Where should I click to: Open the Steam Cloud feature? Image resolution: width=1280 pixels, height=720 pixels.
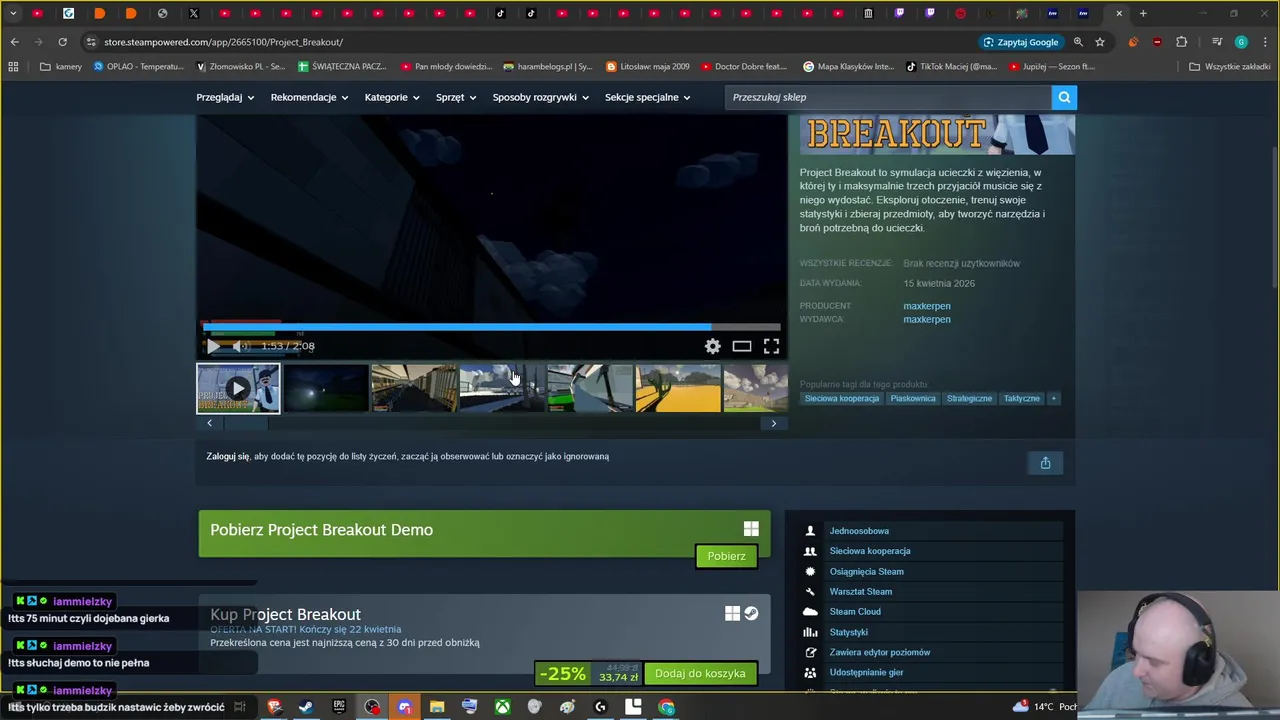pos(855,612)
